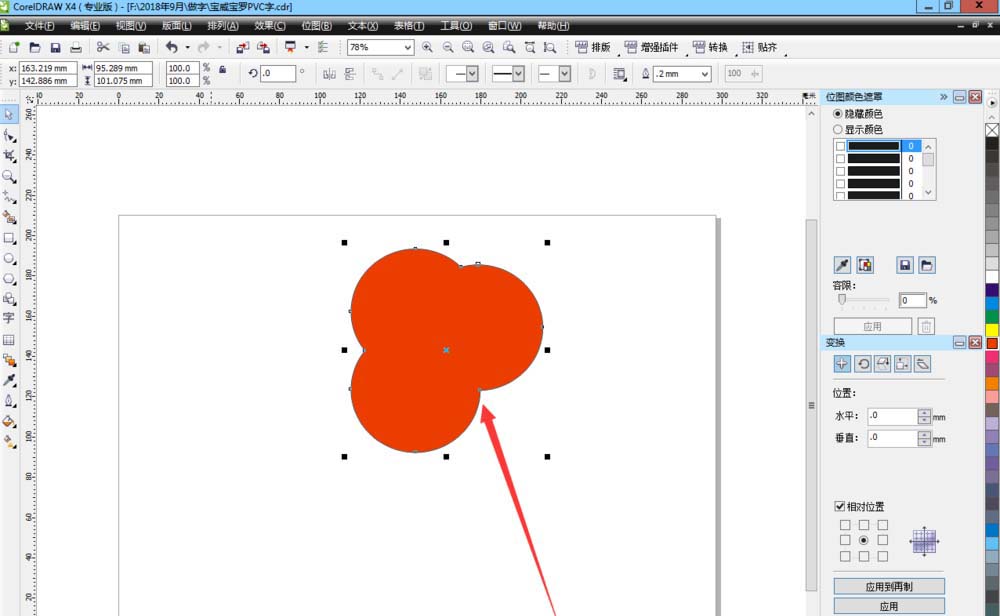Click the Print icon in toolbar
The height and width of the screenshot is (616, 1000).
click(76, 47)
